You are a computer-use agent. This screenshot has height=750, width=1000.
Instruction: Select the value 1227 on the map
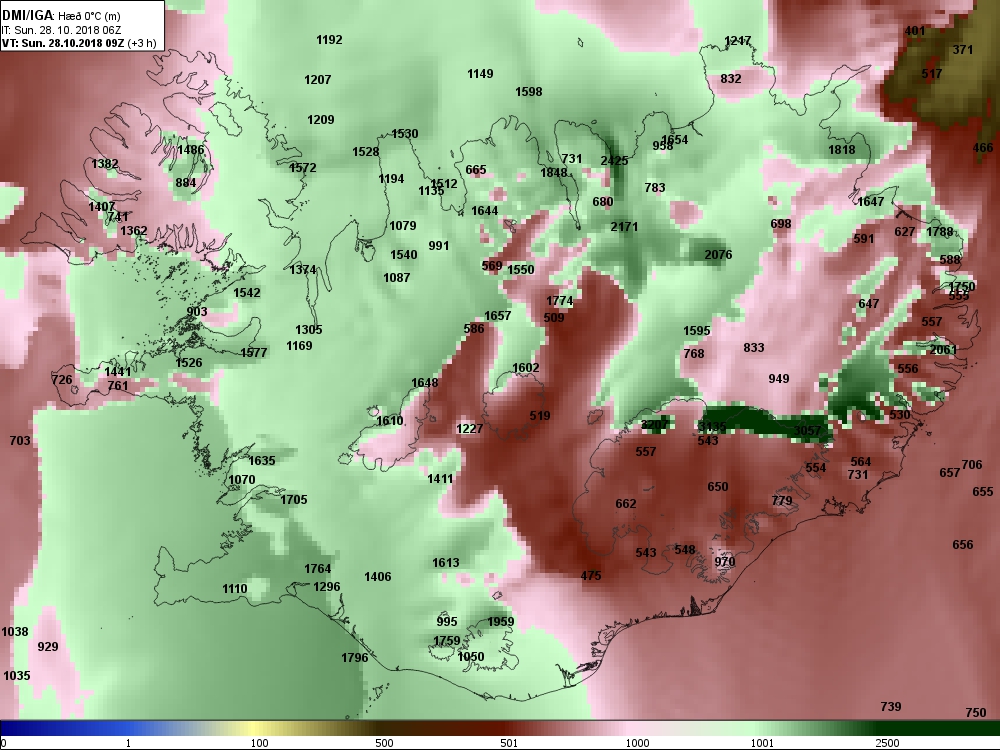click(x=469, y=429)
